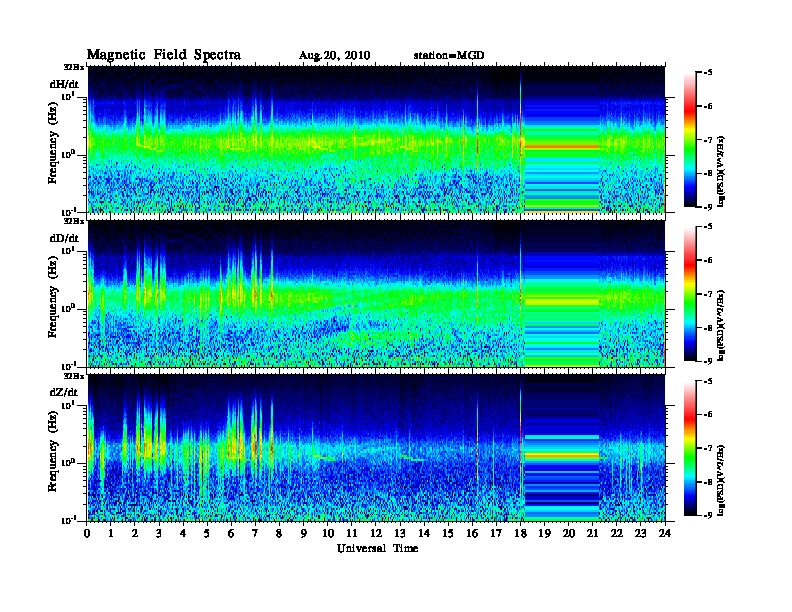Screen dimensions: 792x612
Task: Click the hour 12 tick label on the time axis
Action: pyautogui.click(x=376, y=533)
